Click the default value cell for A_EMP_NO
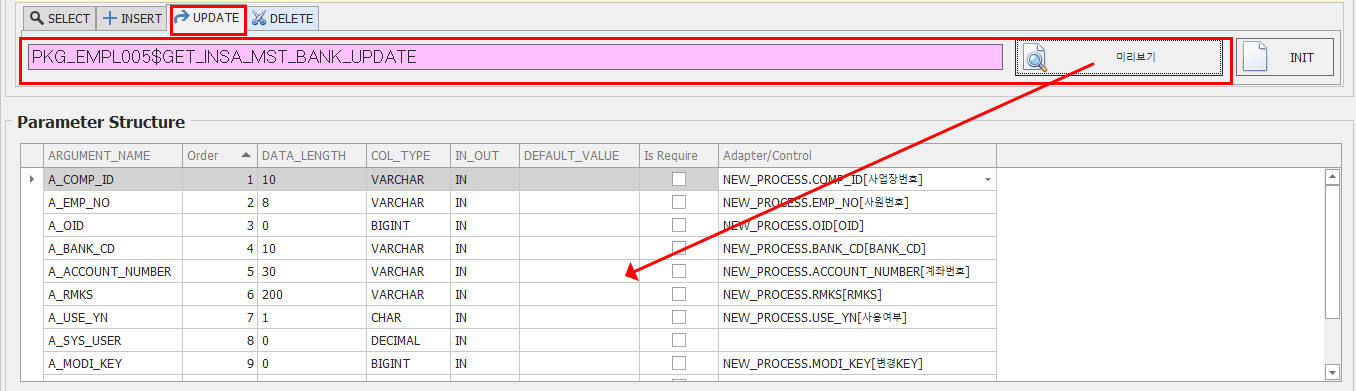 click(579, 202)
